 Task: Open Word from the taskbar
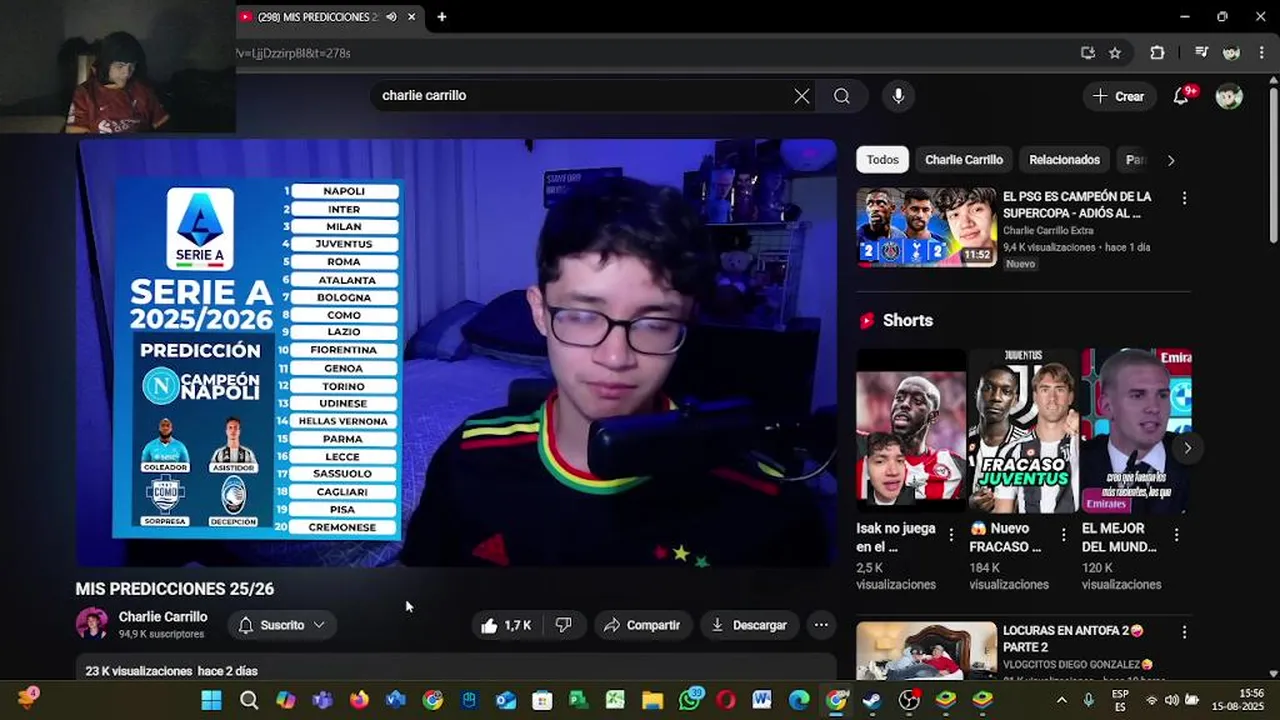(x=762, y=700)
